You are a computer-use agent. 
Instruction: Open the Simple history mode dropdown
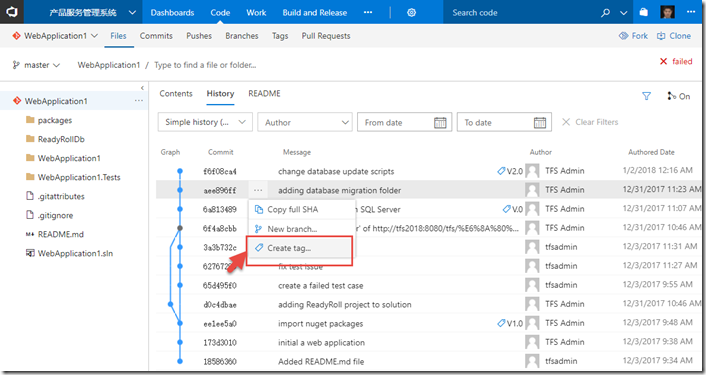(205, 122)
